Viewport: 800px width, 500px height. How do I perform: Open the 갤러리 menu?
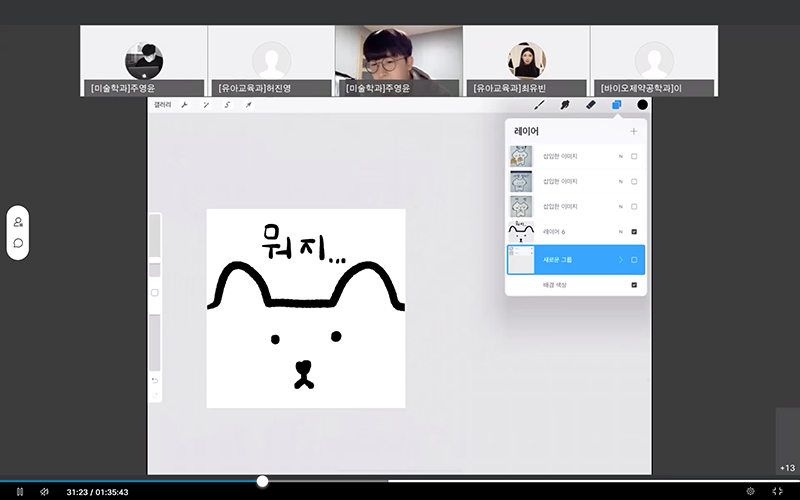(x=162, y=104)
